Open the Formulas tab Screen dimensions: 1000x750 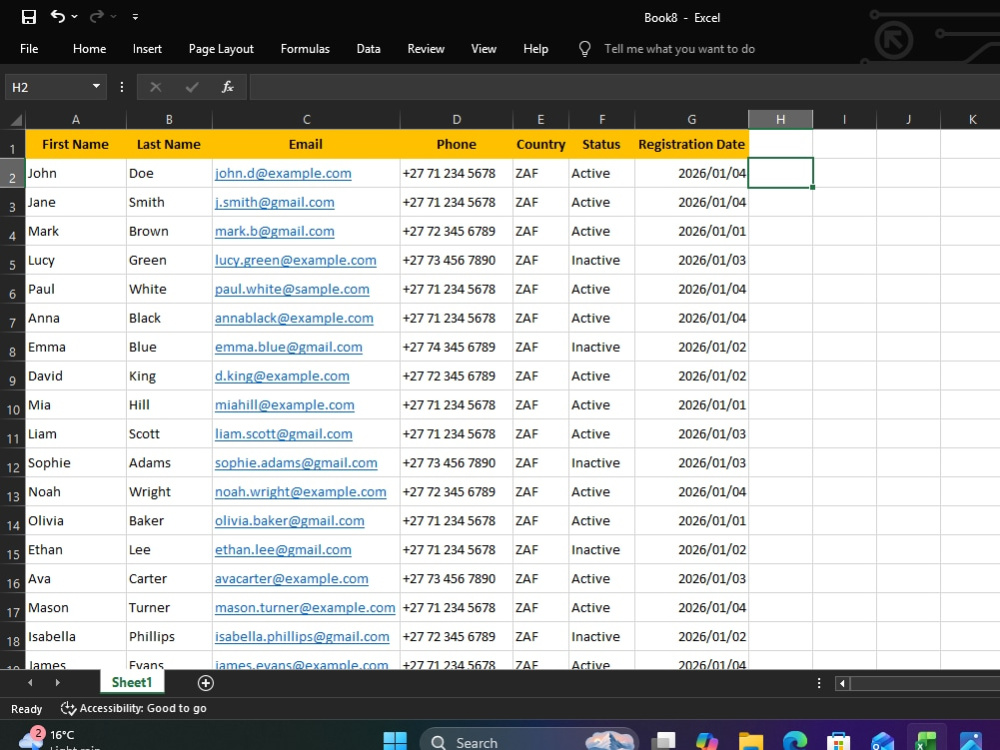point(305,49)
